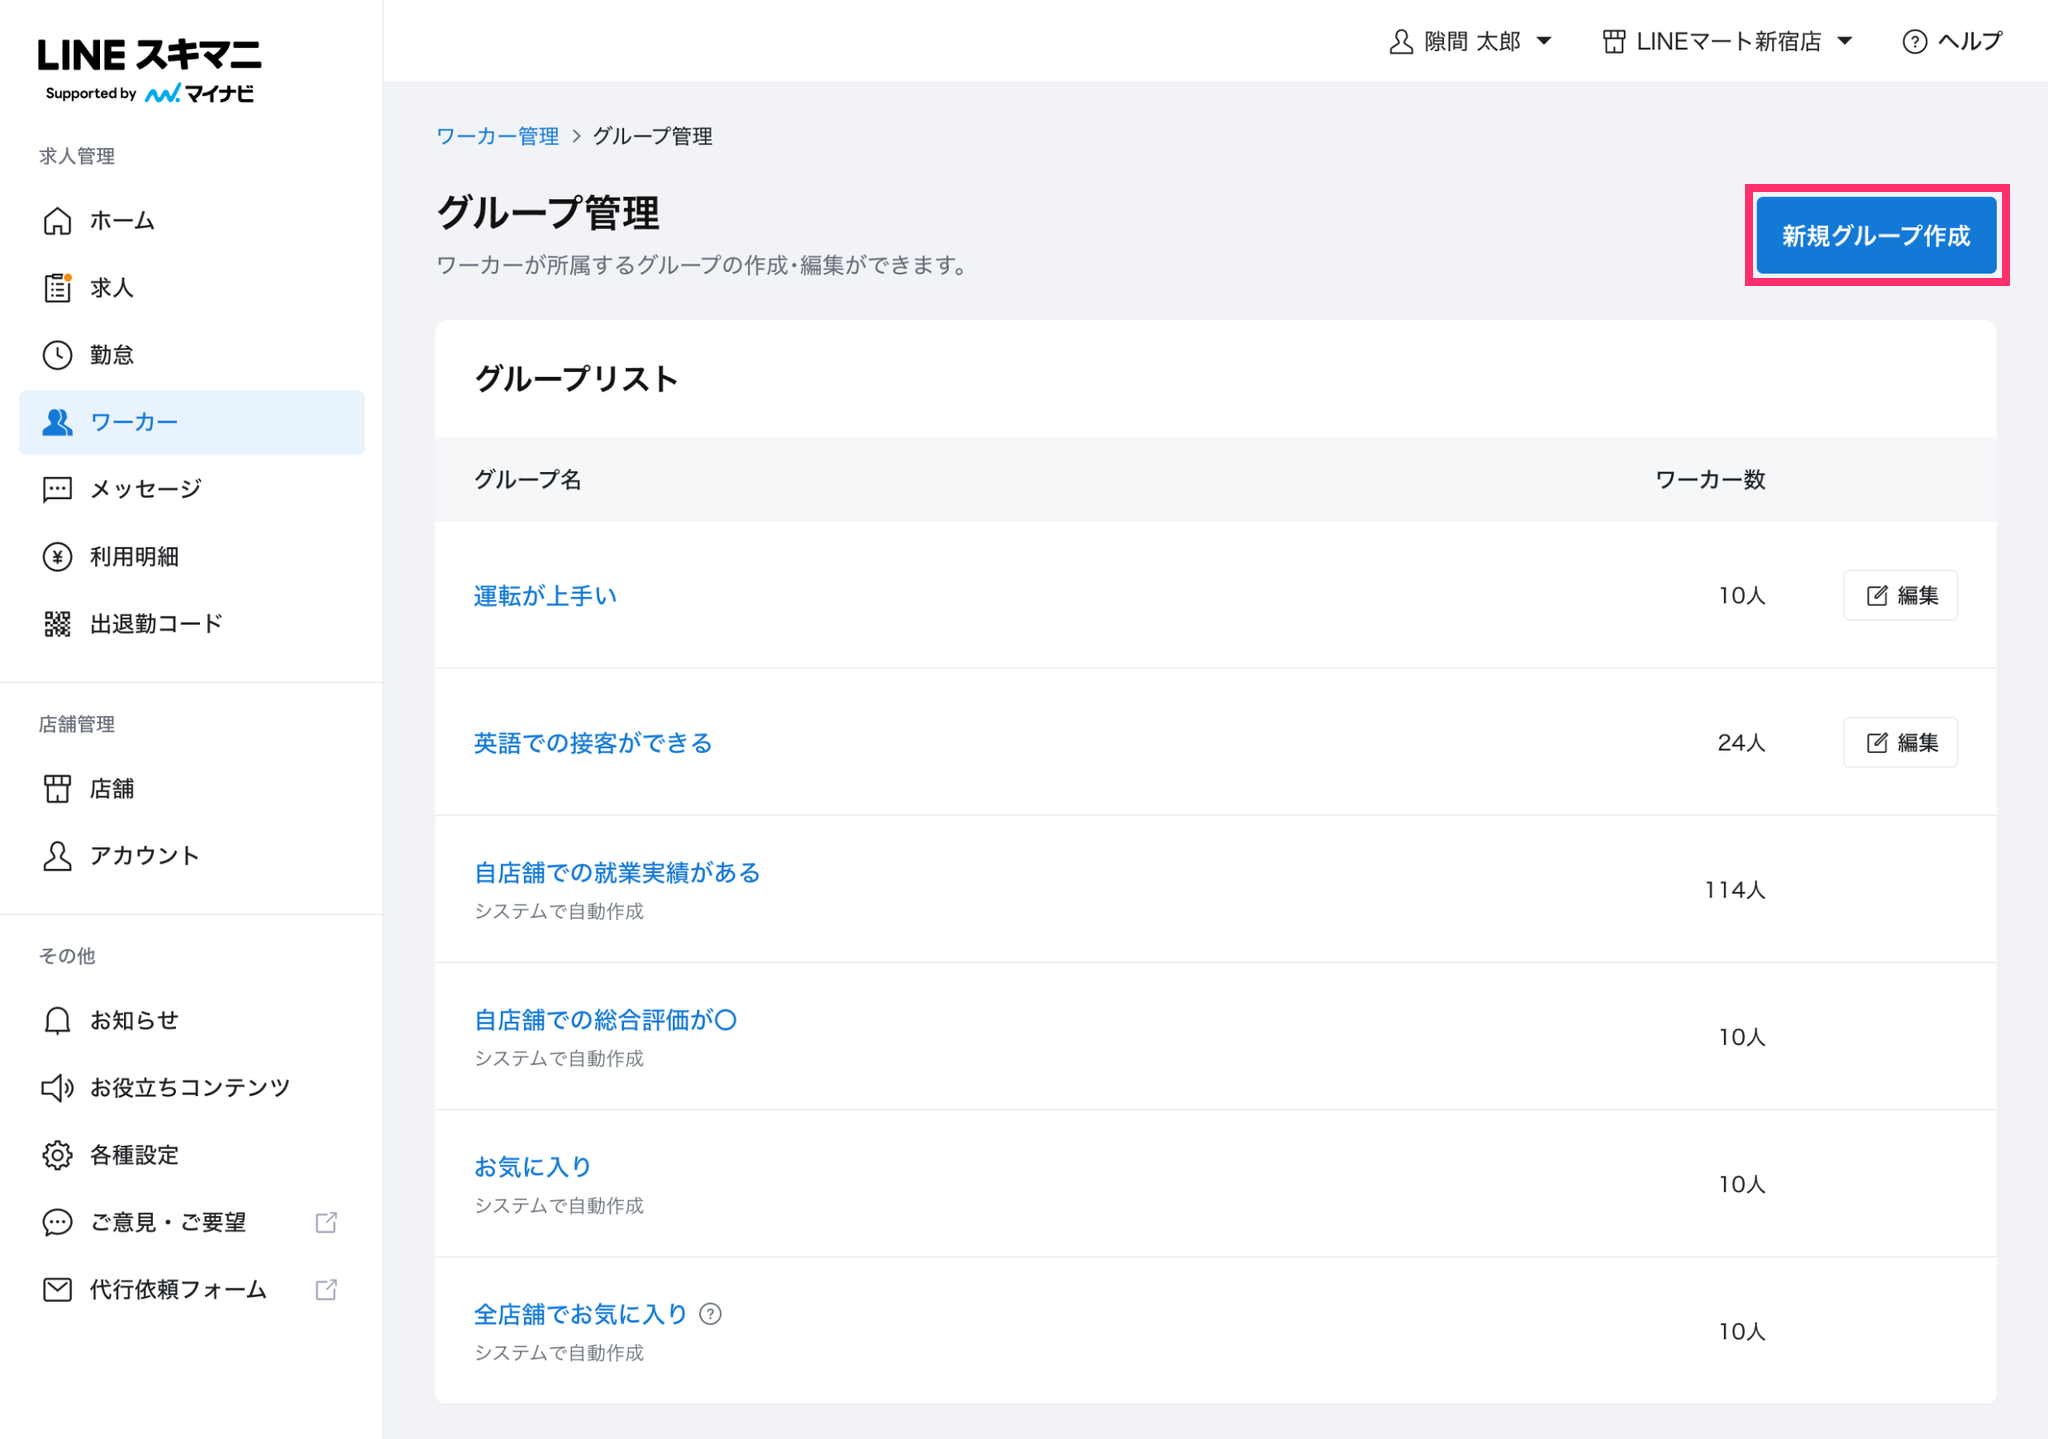Click the 出退勤コード QR code icon
Screen dimensions: 2048x1439
57,624
